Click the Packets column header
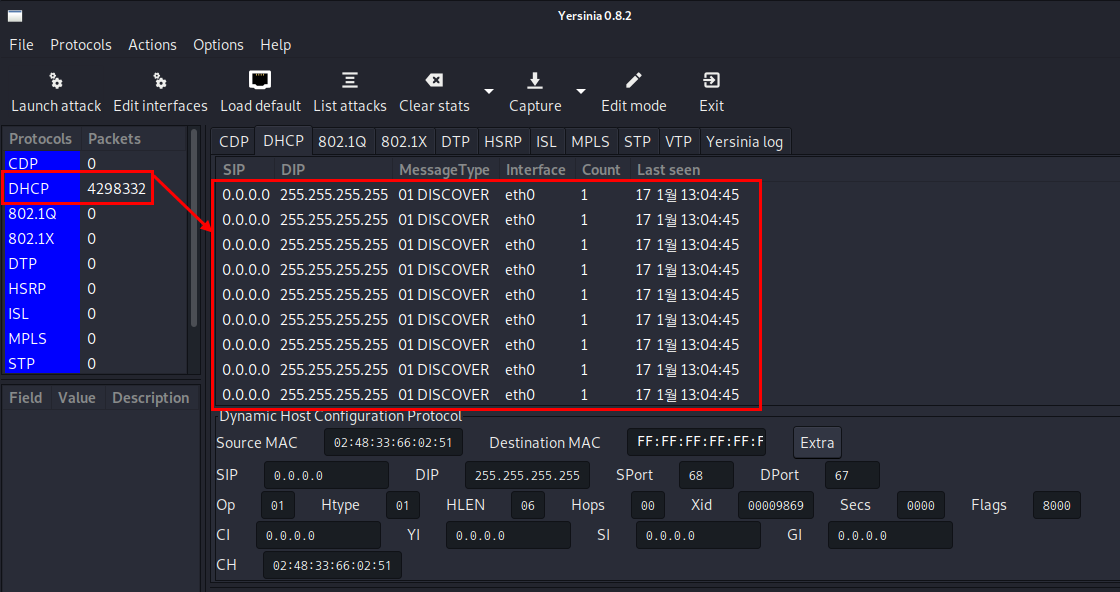Image resolution: width=1120 pixels, height=592 pixels. 134,139
